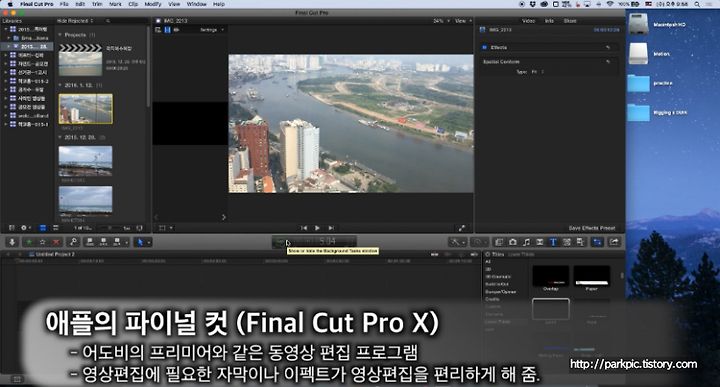Jump to next edit in viewer
720x387 pixels.
coord(331,228)
